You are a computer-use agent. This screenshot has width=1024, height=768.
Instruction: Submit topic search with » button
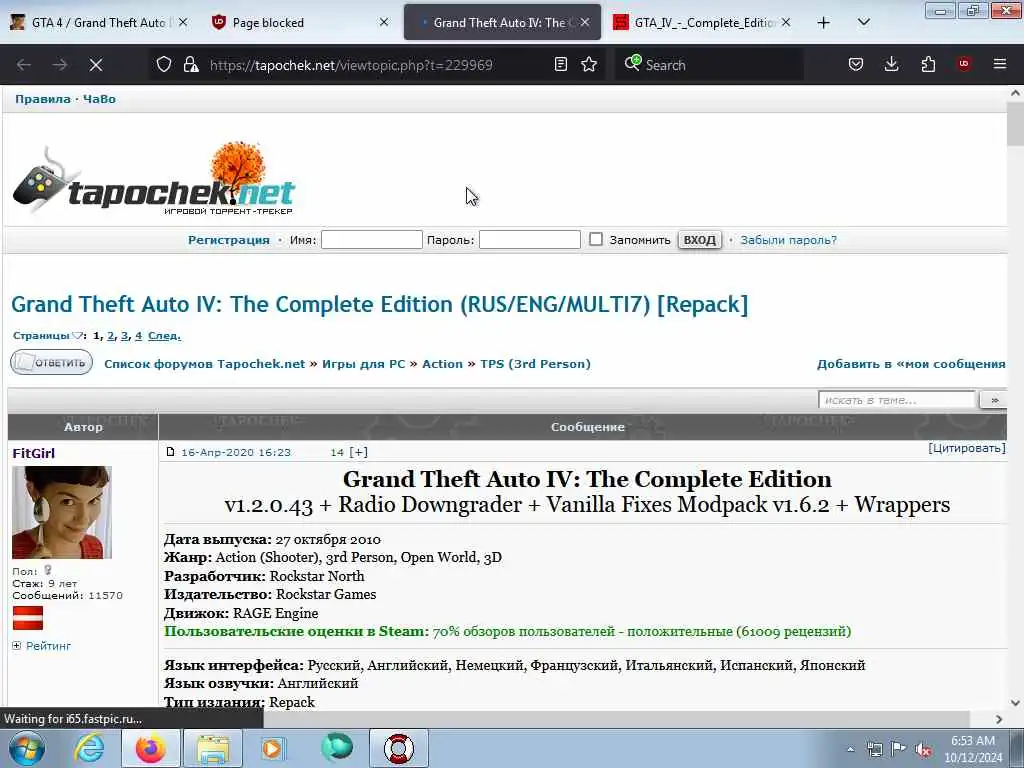click(x=993, y=400)
